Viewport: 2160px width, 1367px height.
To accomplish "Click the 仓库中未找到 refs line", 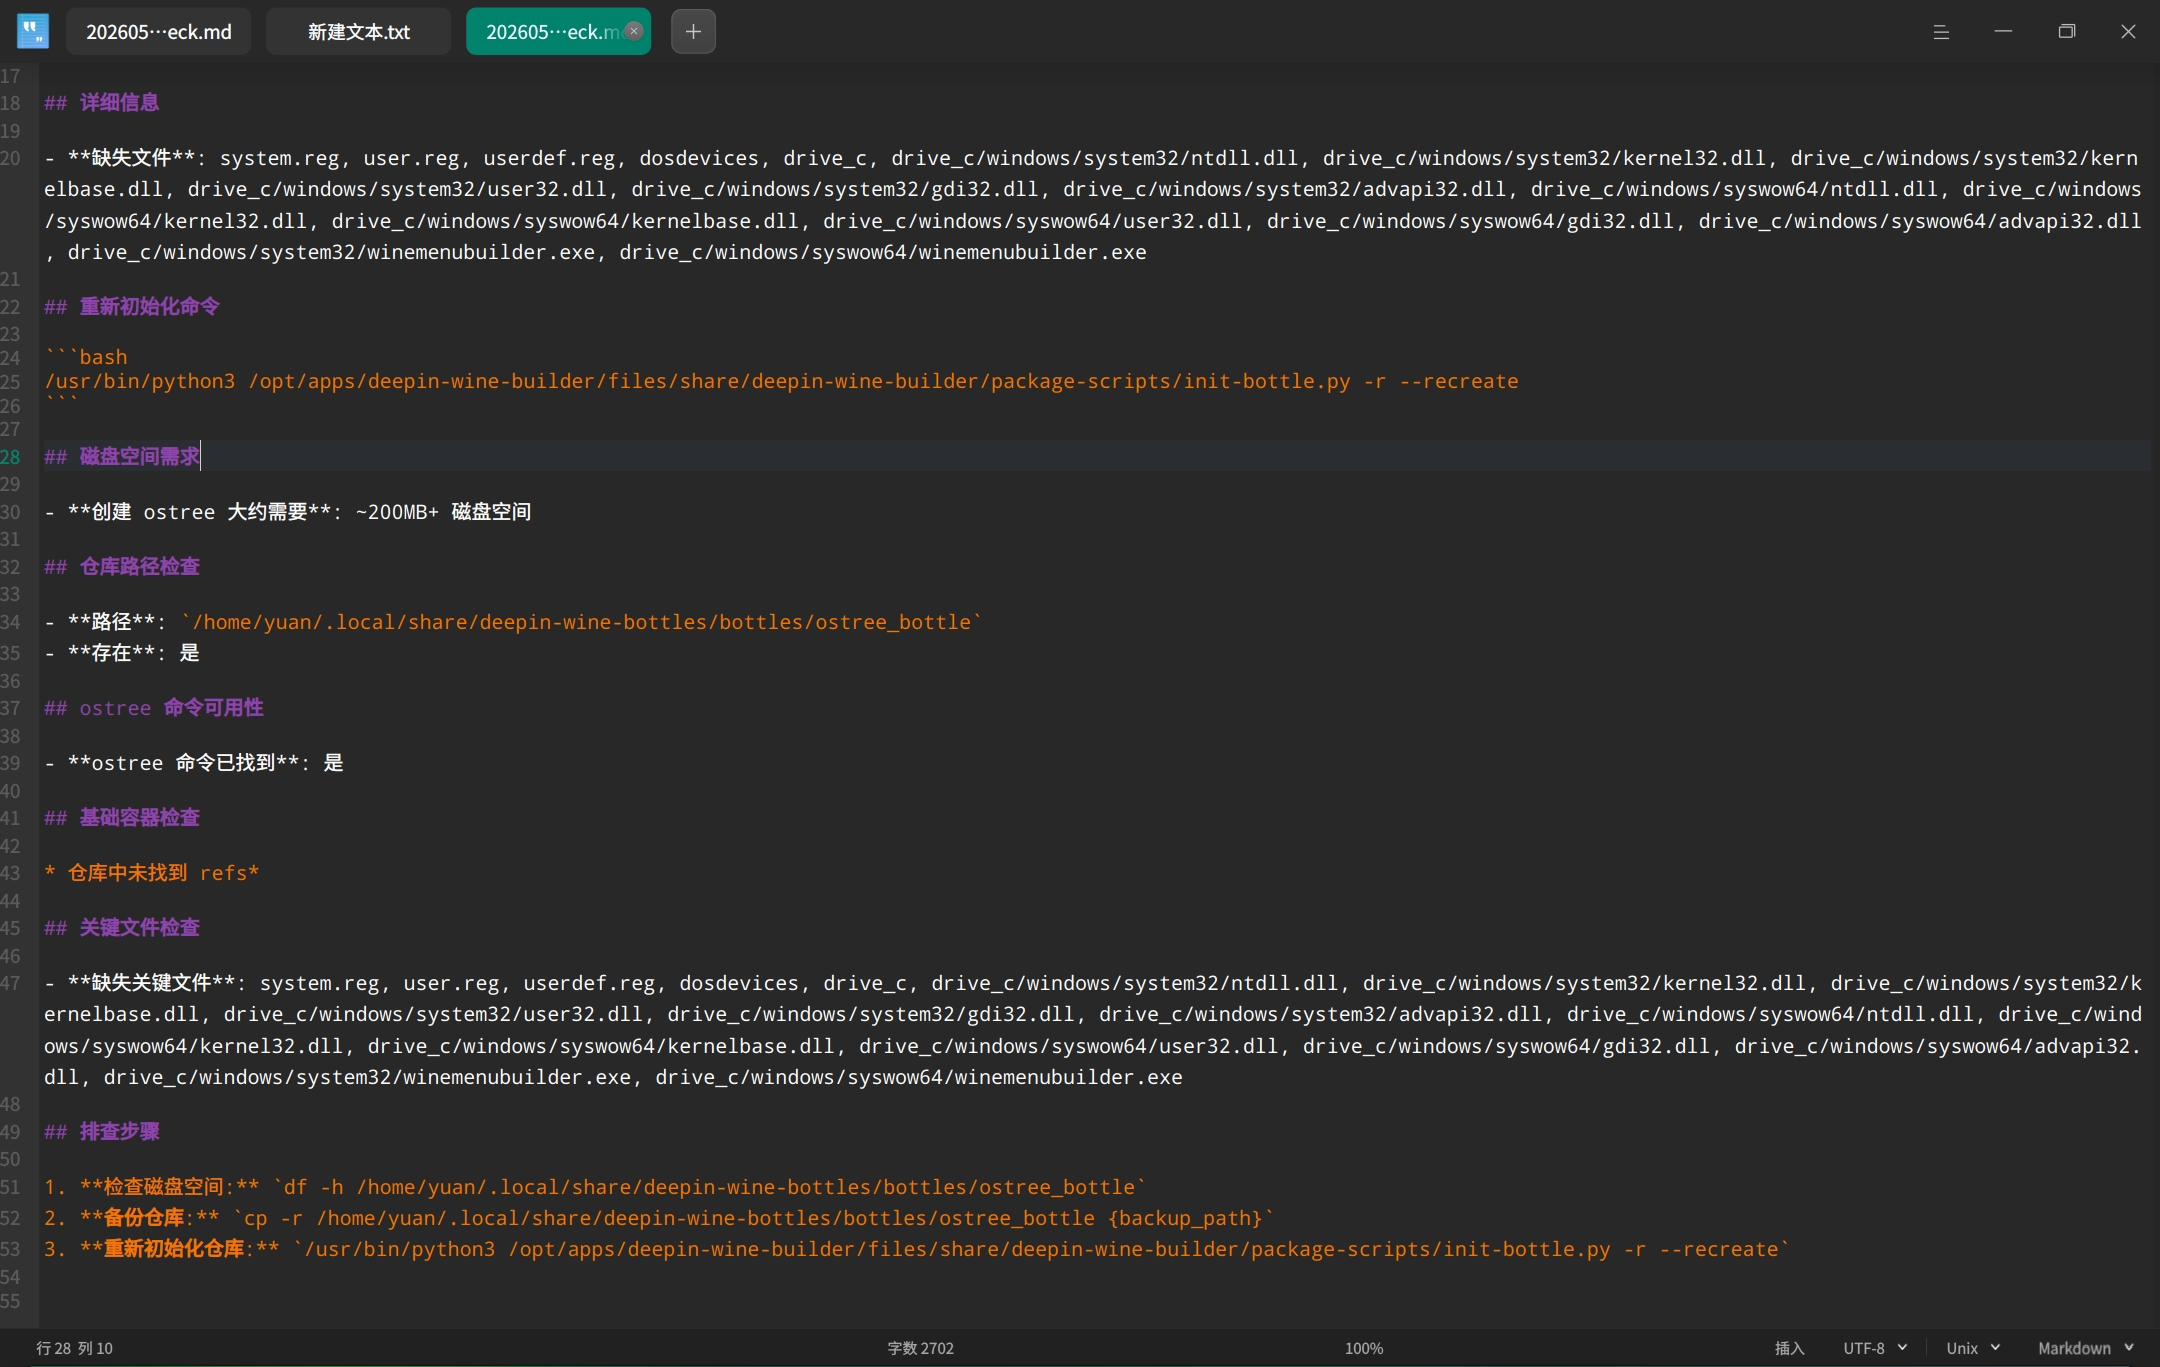I will (x=152, y=873).
